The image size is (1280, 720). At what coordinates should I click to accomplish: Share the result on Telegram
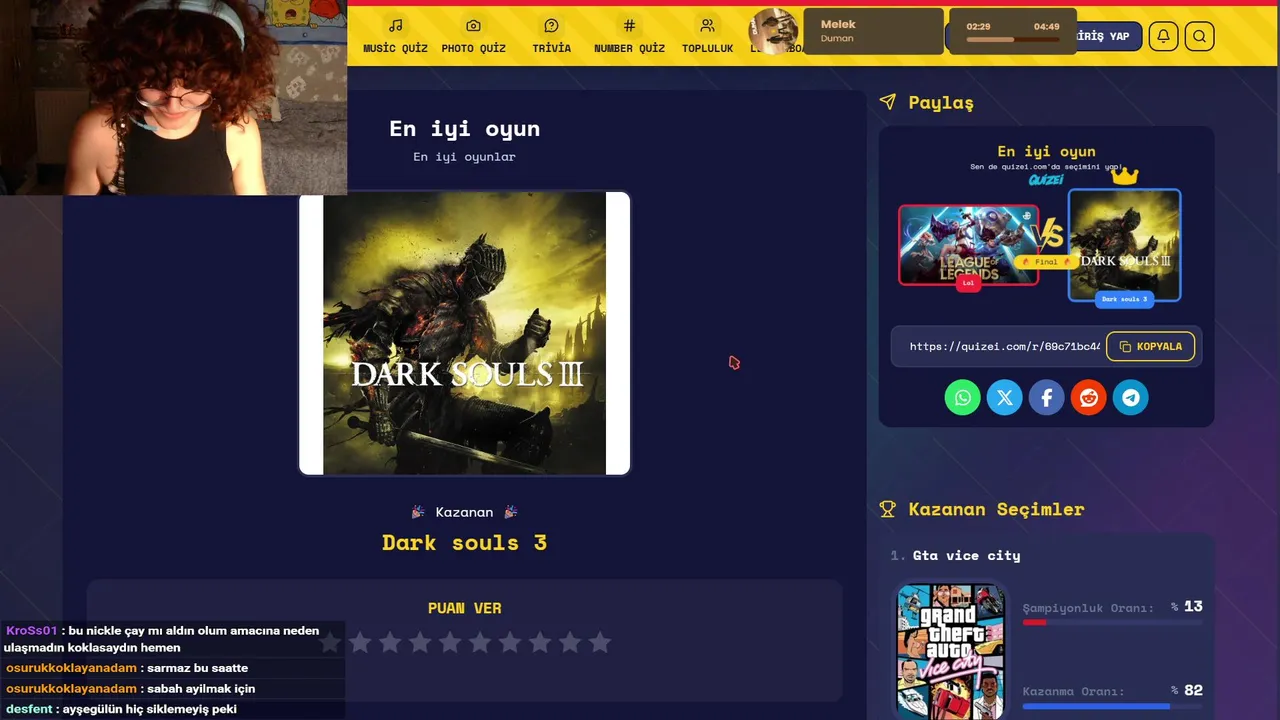tap(1131, 397)
